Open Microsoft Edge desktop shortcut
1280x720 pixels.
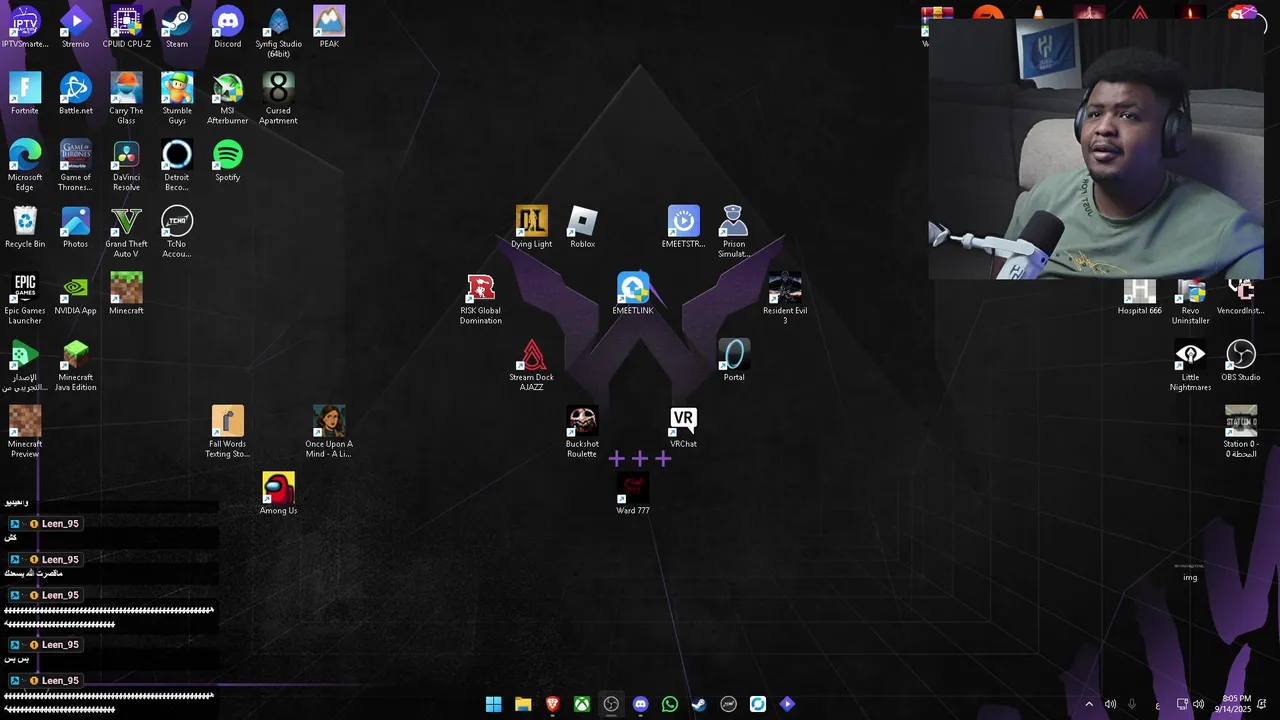click(25, 165)
